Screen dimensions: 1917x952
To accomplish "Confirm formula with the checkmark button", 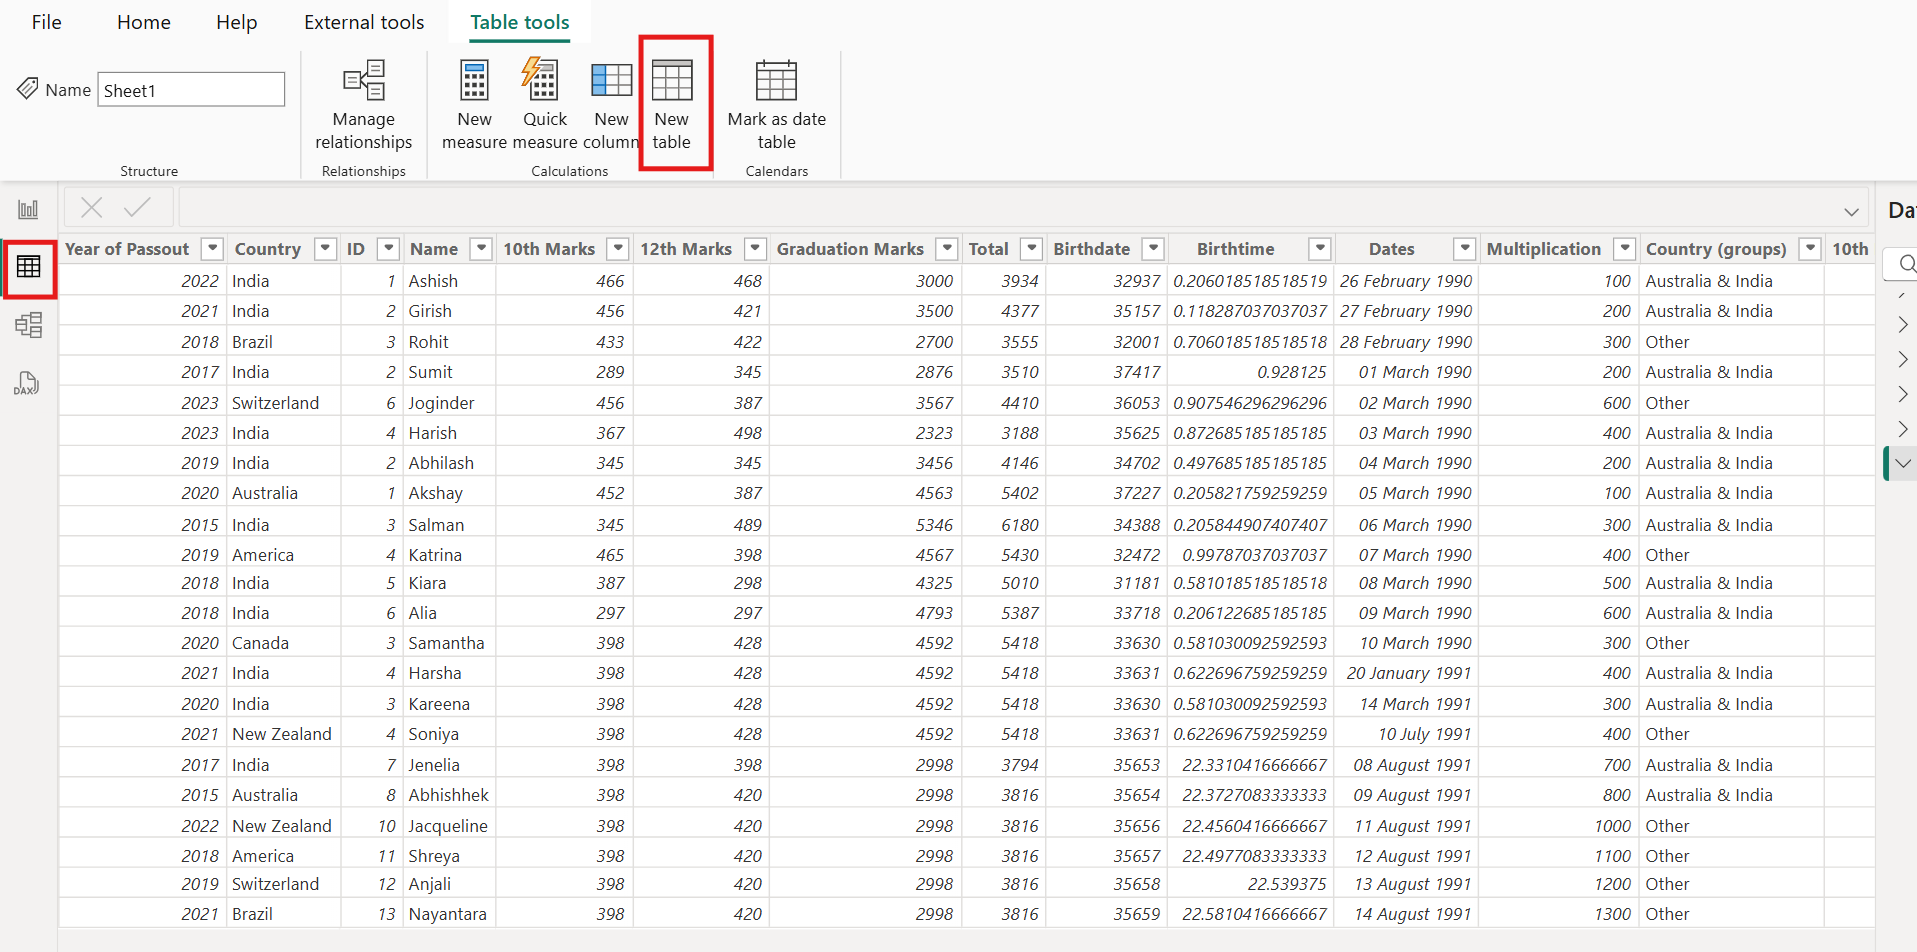I will [x=138, y=206].
